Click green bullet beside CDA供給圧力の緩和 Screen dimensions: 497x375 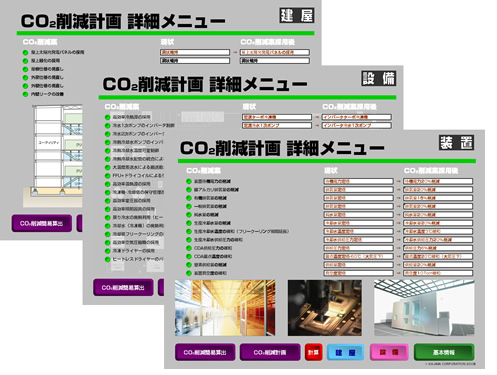[189, 248]
